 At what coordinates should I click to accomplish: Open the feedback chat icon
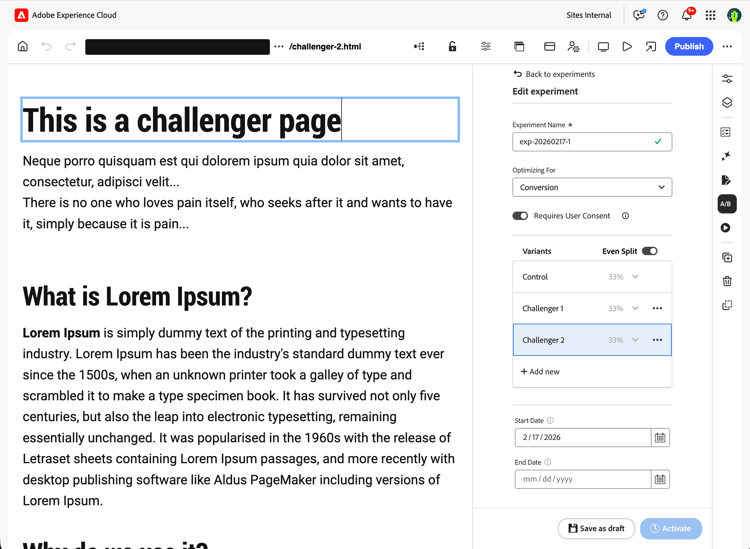pyautogui.click(x=639, y=15)
